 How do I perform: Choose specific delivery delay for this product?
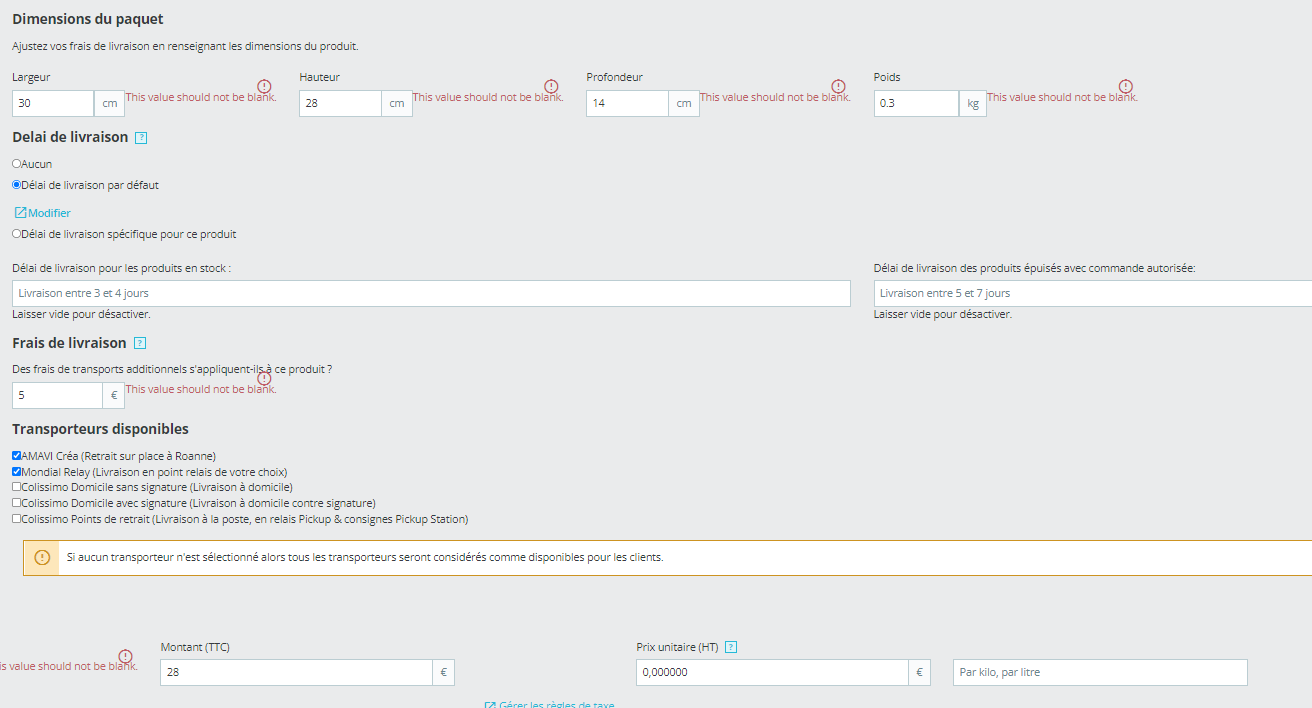click(16, 234)
